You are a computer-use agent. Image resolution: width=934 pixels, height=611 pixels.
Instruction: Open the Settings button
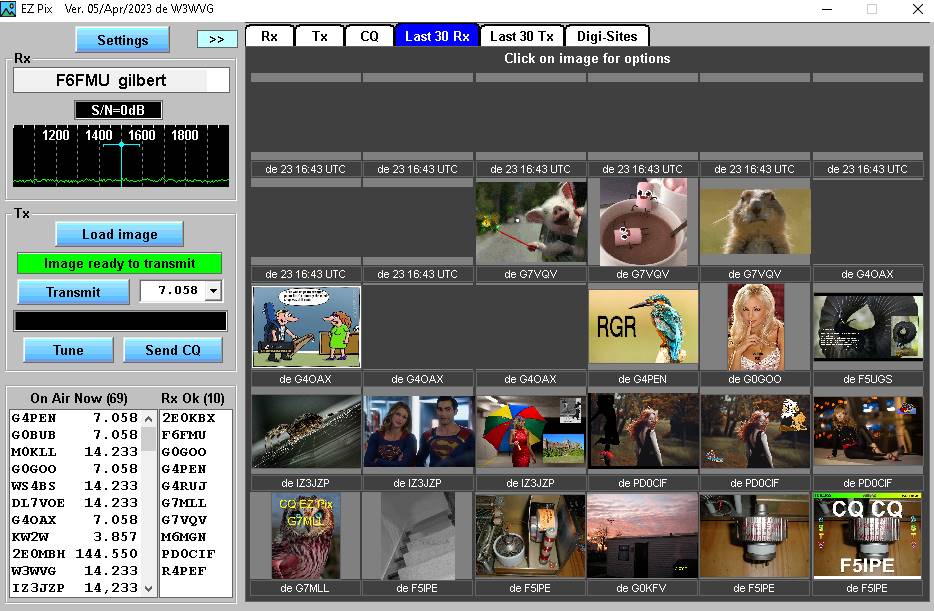122,40
